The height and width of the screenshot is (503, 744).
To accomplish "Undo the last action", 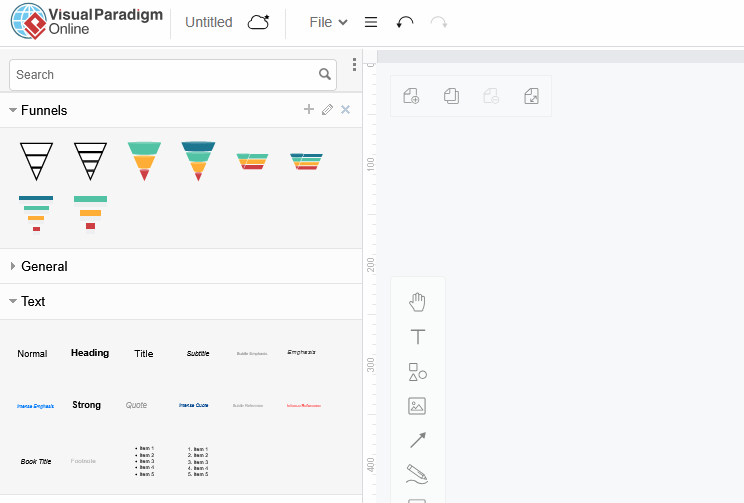I will pos(405,22).
